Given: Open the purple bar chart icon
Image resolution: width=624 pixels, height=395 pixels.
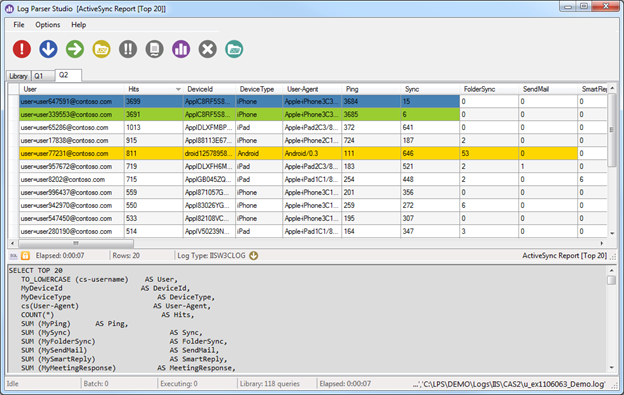Looking at the screenshot, I should pyautogui.click(x=181, y=49).
